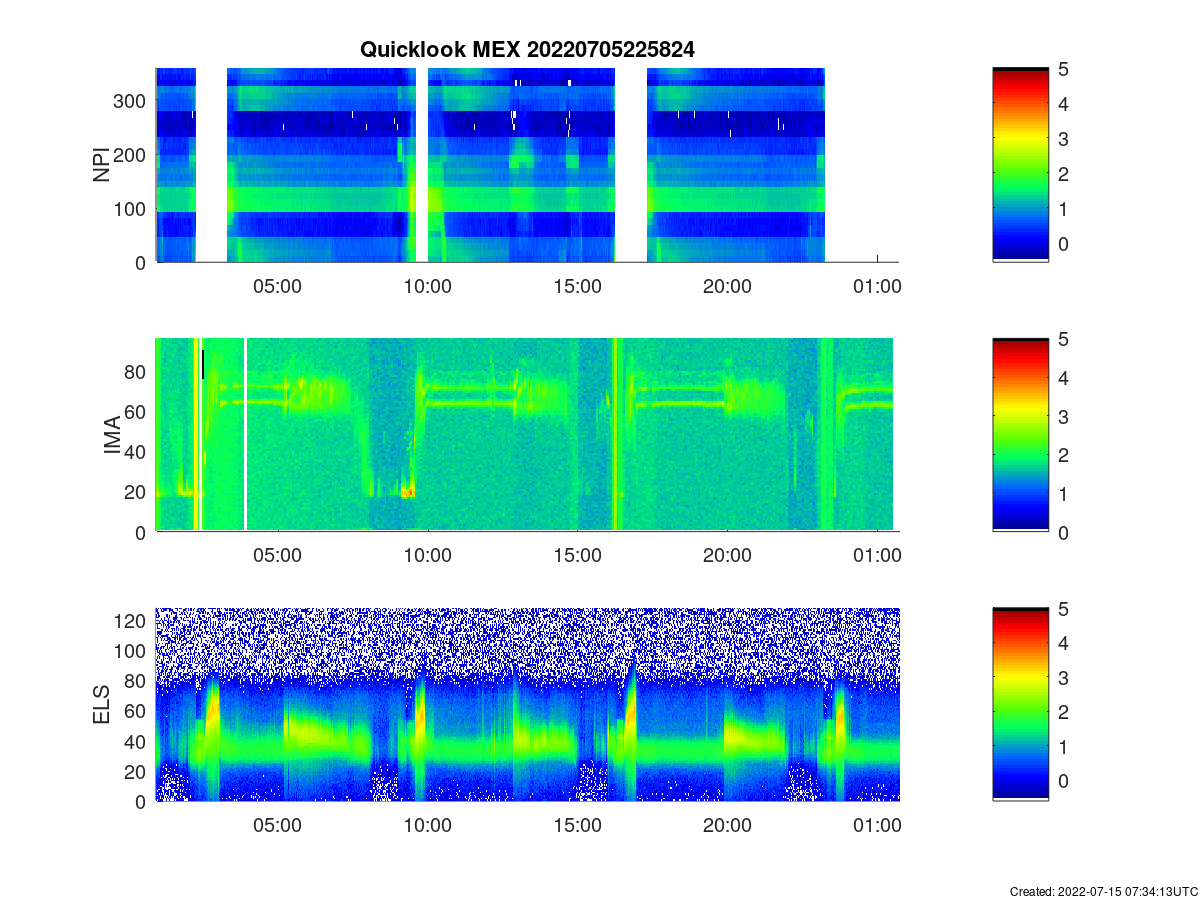
Task: Click the 10:00 tick under the IMA panel
Action: (427, 556)
